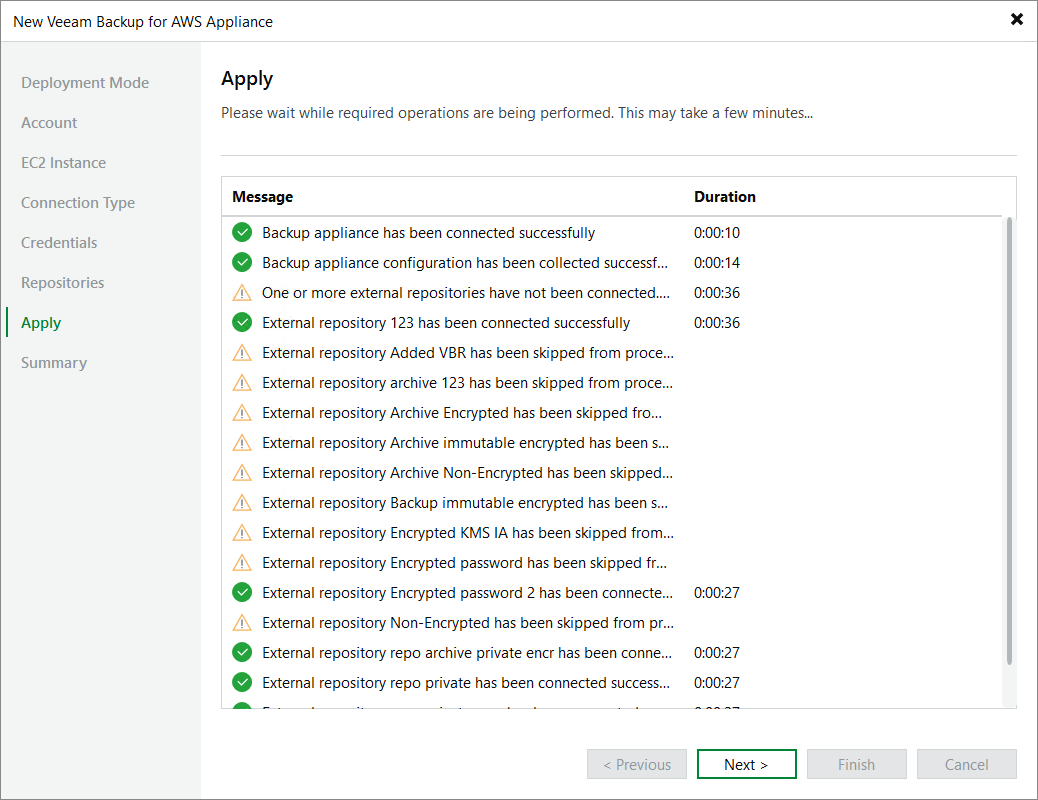This screenshot has width=1038, height=800.
Task: Click duration 0:00:36 for repository 123 row
Action: [x=717, y=323]
